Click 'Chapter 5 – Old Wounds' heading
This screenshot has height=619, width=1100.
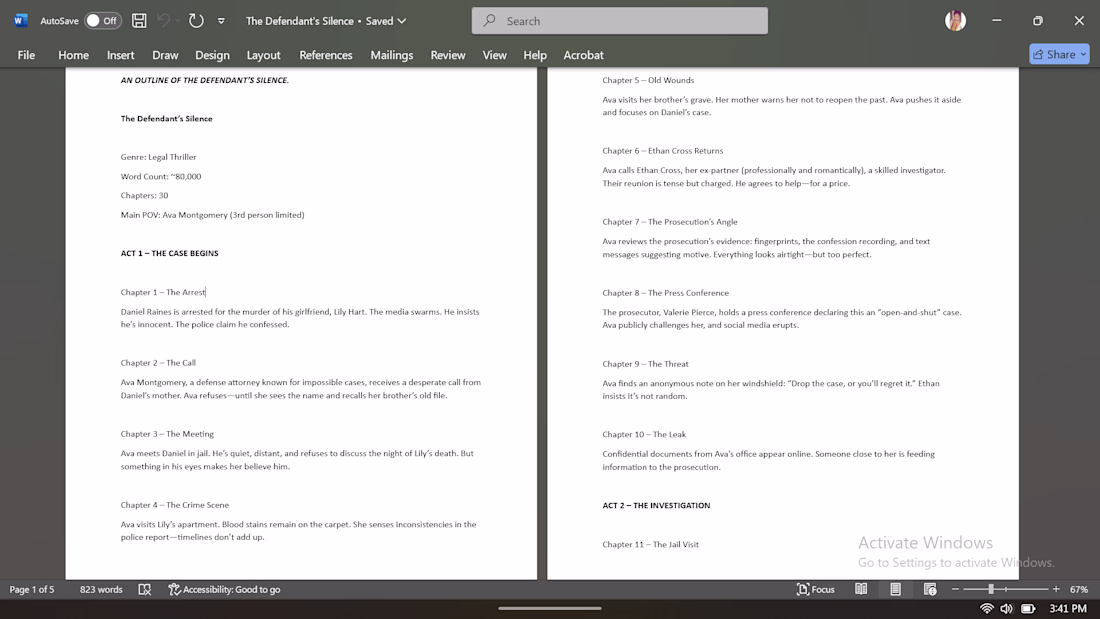648,80
